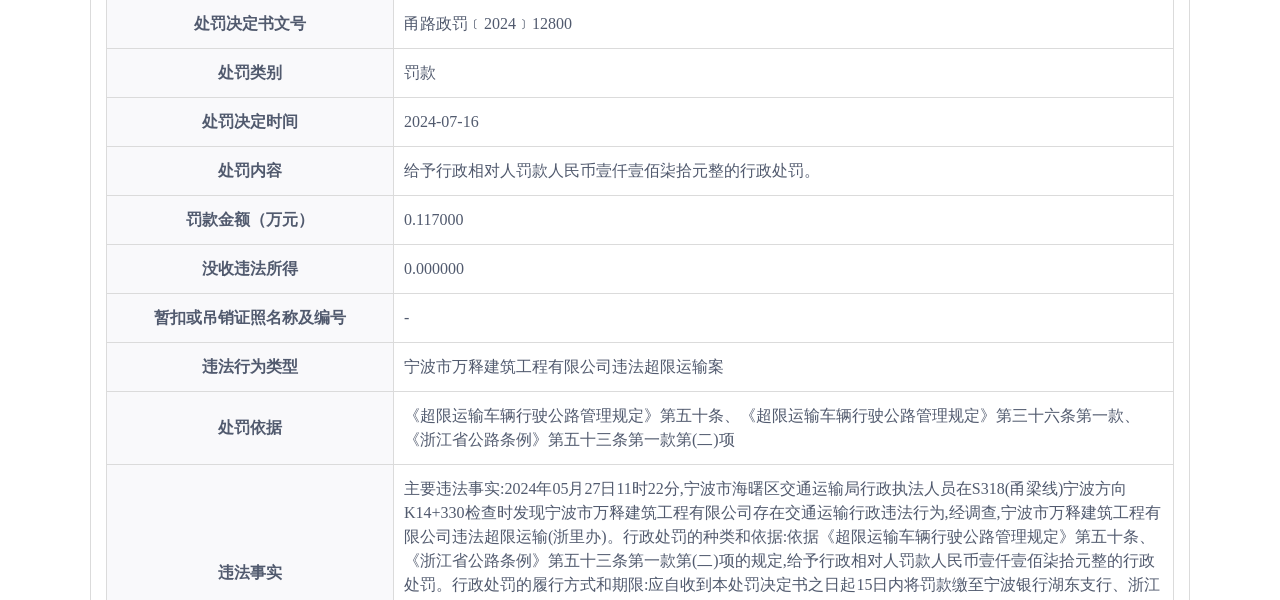Select the document number 甬路政罚〔2024〕12800
Viewport: 1280px width, 600px height.
tap(488, 24)
